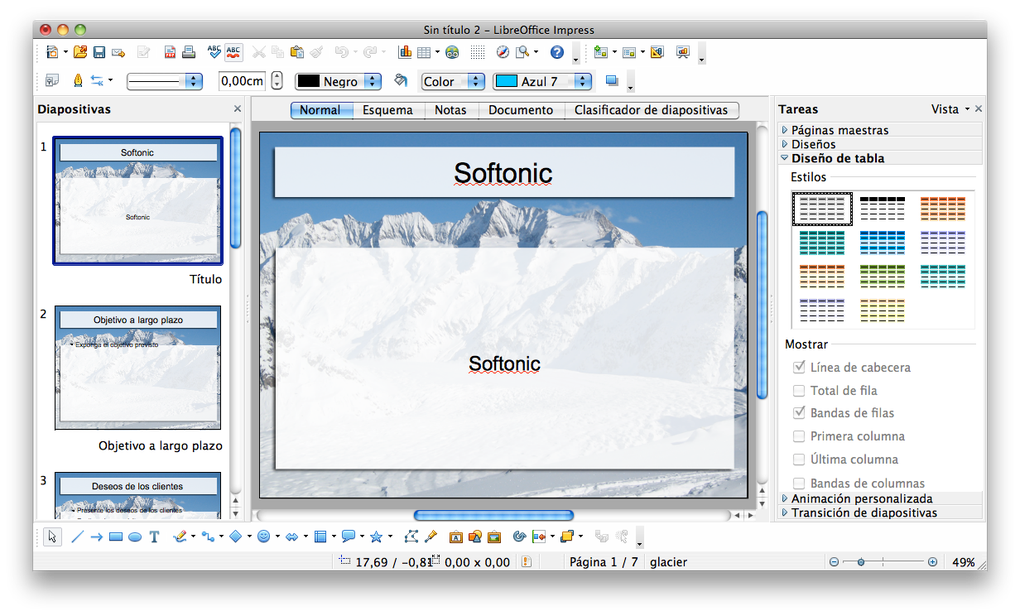The height and width of the screenshot is (616, 1020).
Task: Toggle the Bandas de filas checkbox
Action: (799, 412)
